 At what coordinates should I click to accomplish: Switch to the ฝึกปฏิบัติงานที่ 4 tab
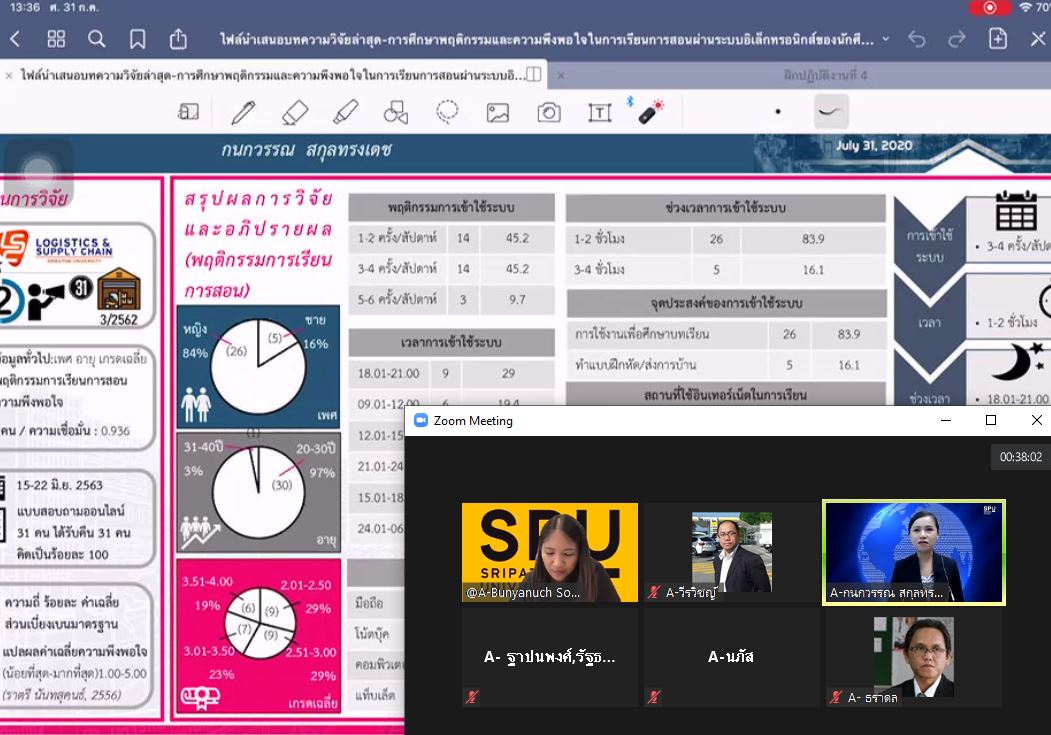tap(825, 75)
